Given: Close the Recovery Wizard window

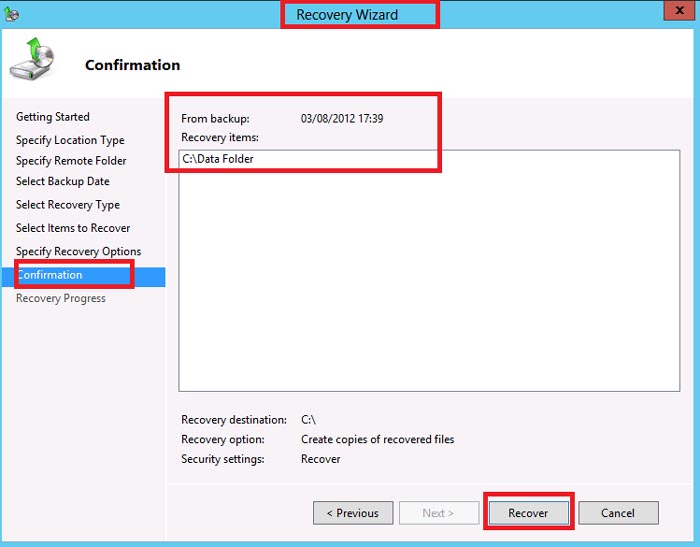Looking at the screenshot, I should [x=679, y=10].
